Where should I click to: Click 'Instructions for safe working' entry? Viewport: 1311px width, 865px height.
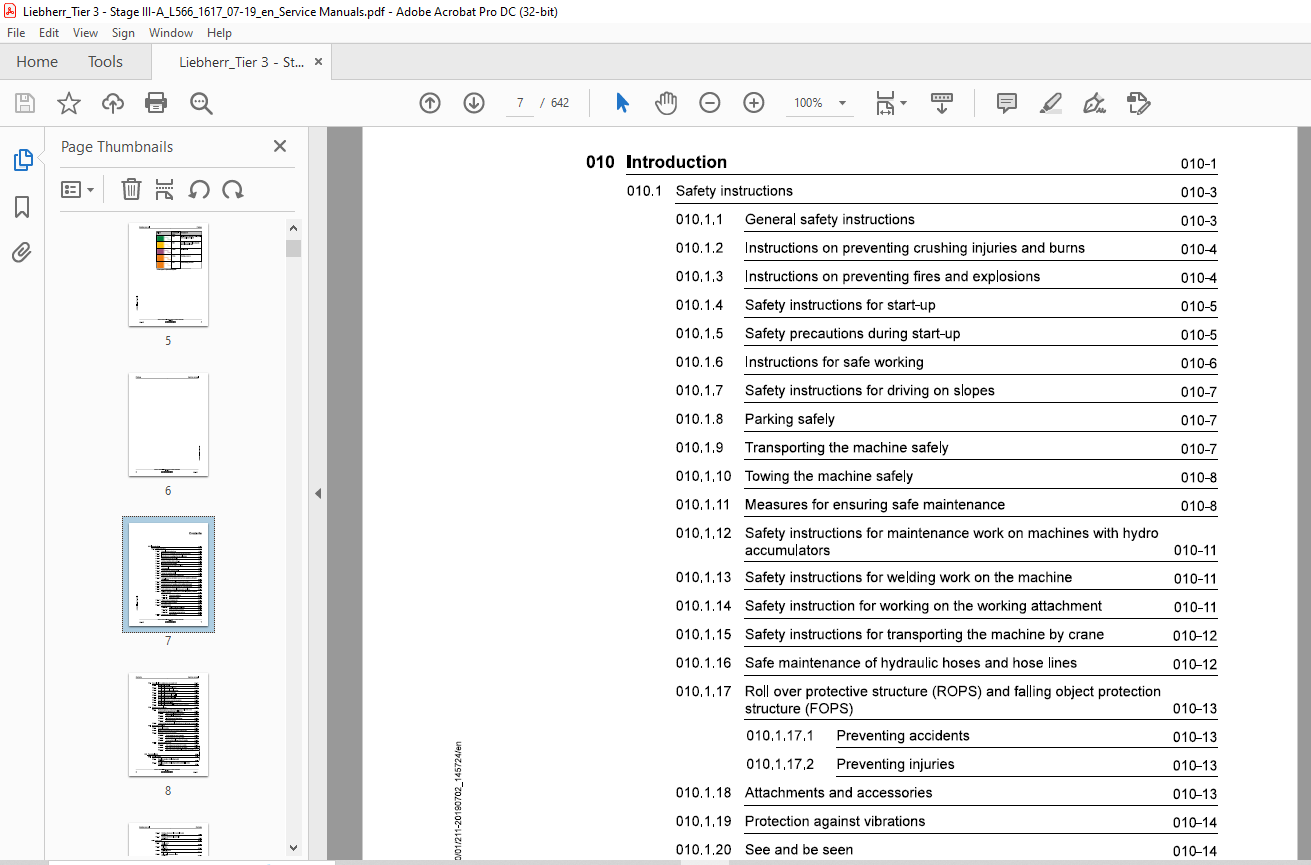[x=834, y=362]
